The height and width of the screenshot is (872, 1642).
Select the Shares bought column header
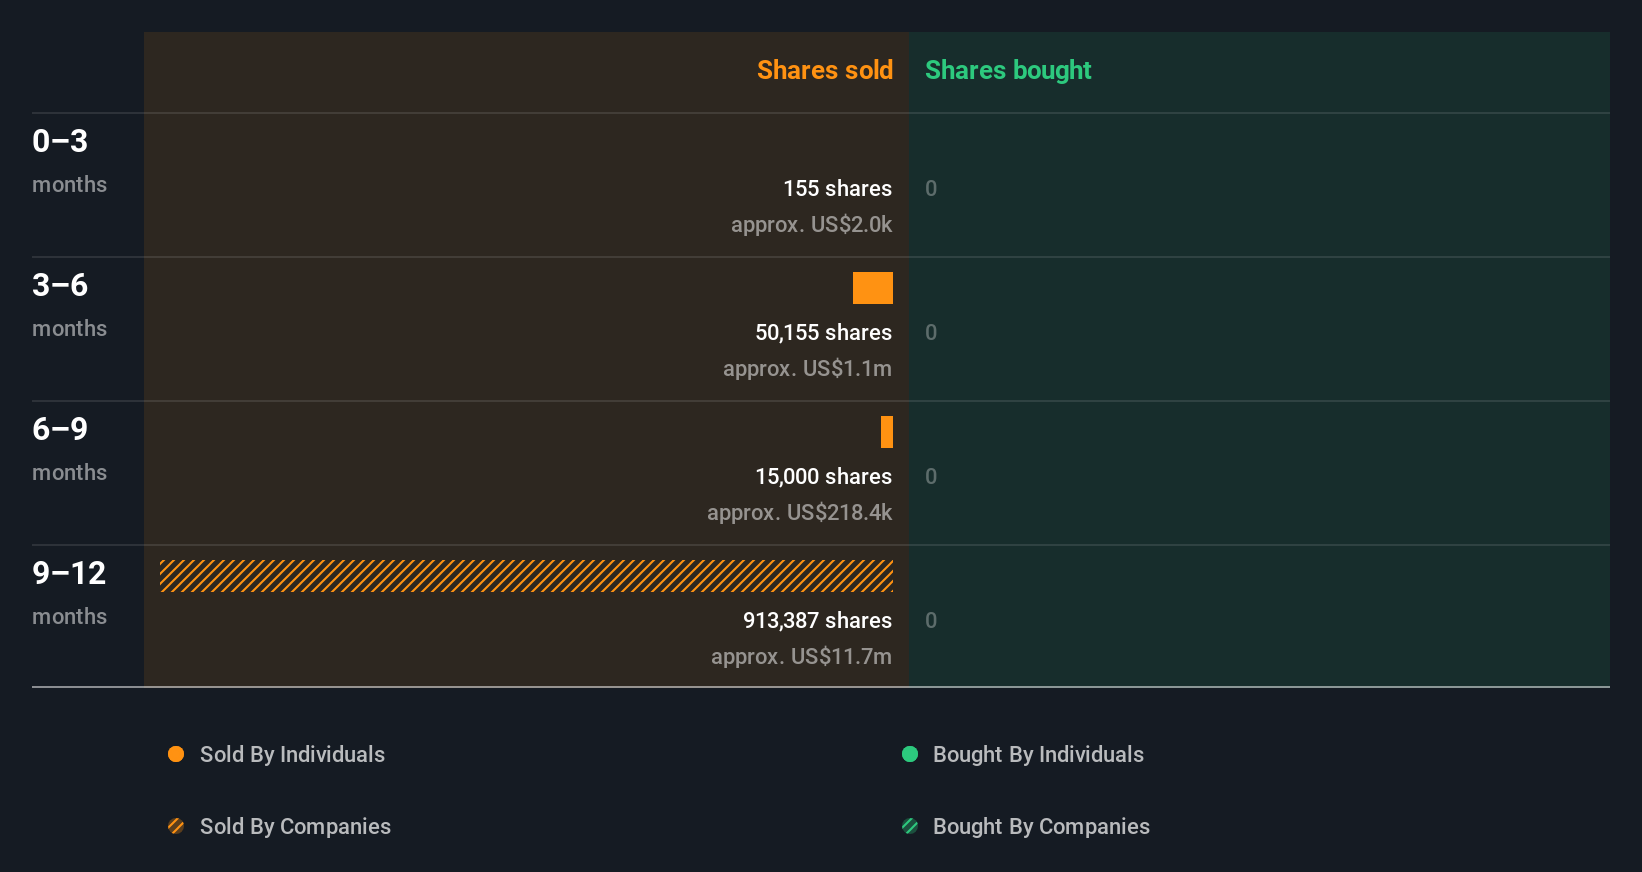coord(1008,70)
